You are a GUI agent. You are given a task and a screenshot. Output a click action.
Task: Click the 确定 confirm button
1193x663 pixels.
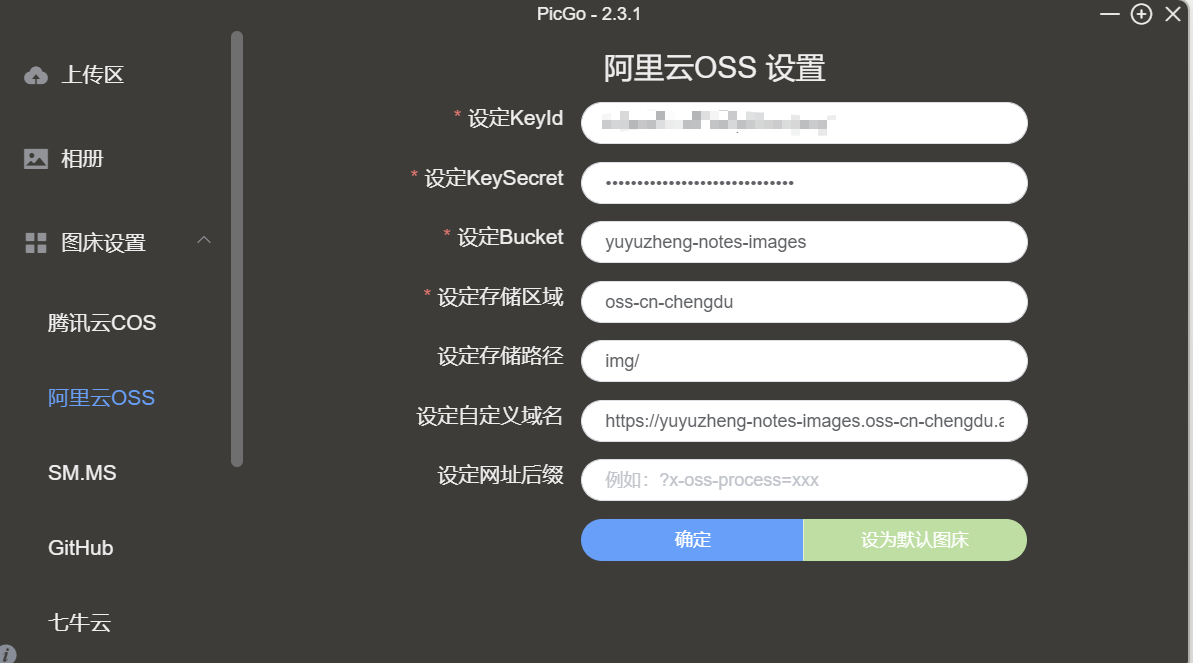coord(692,540)
